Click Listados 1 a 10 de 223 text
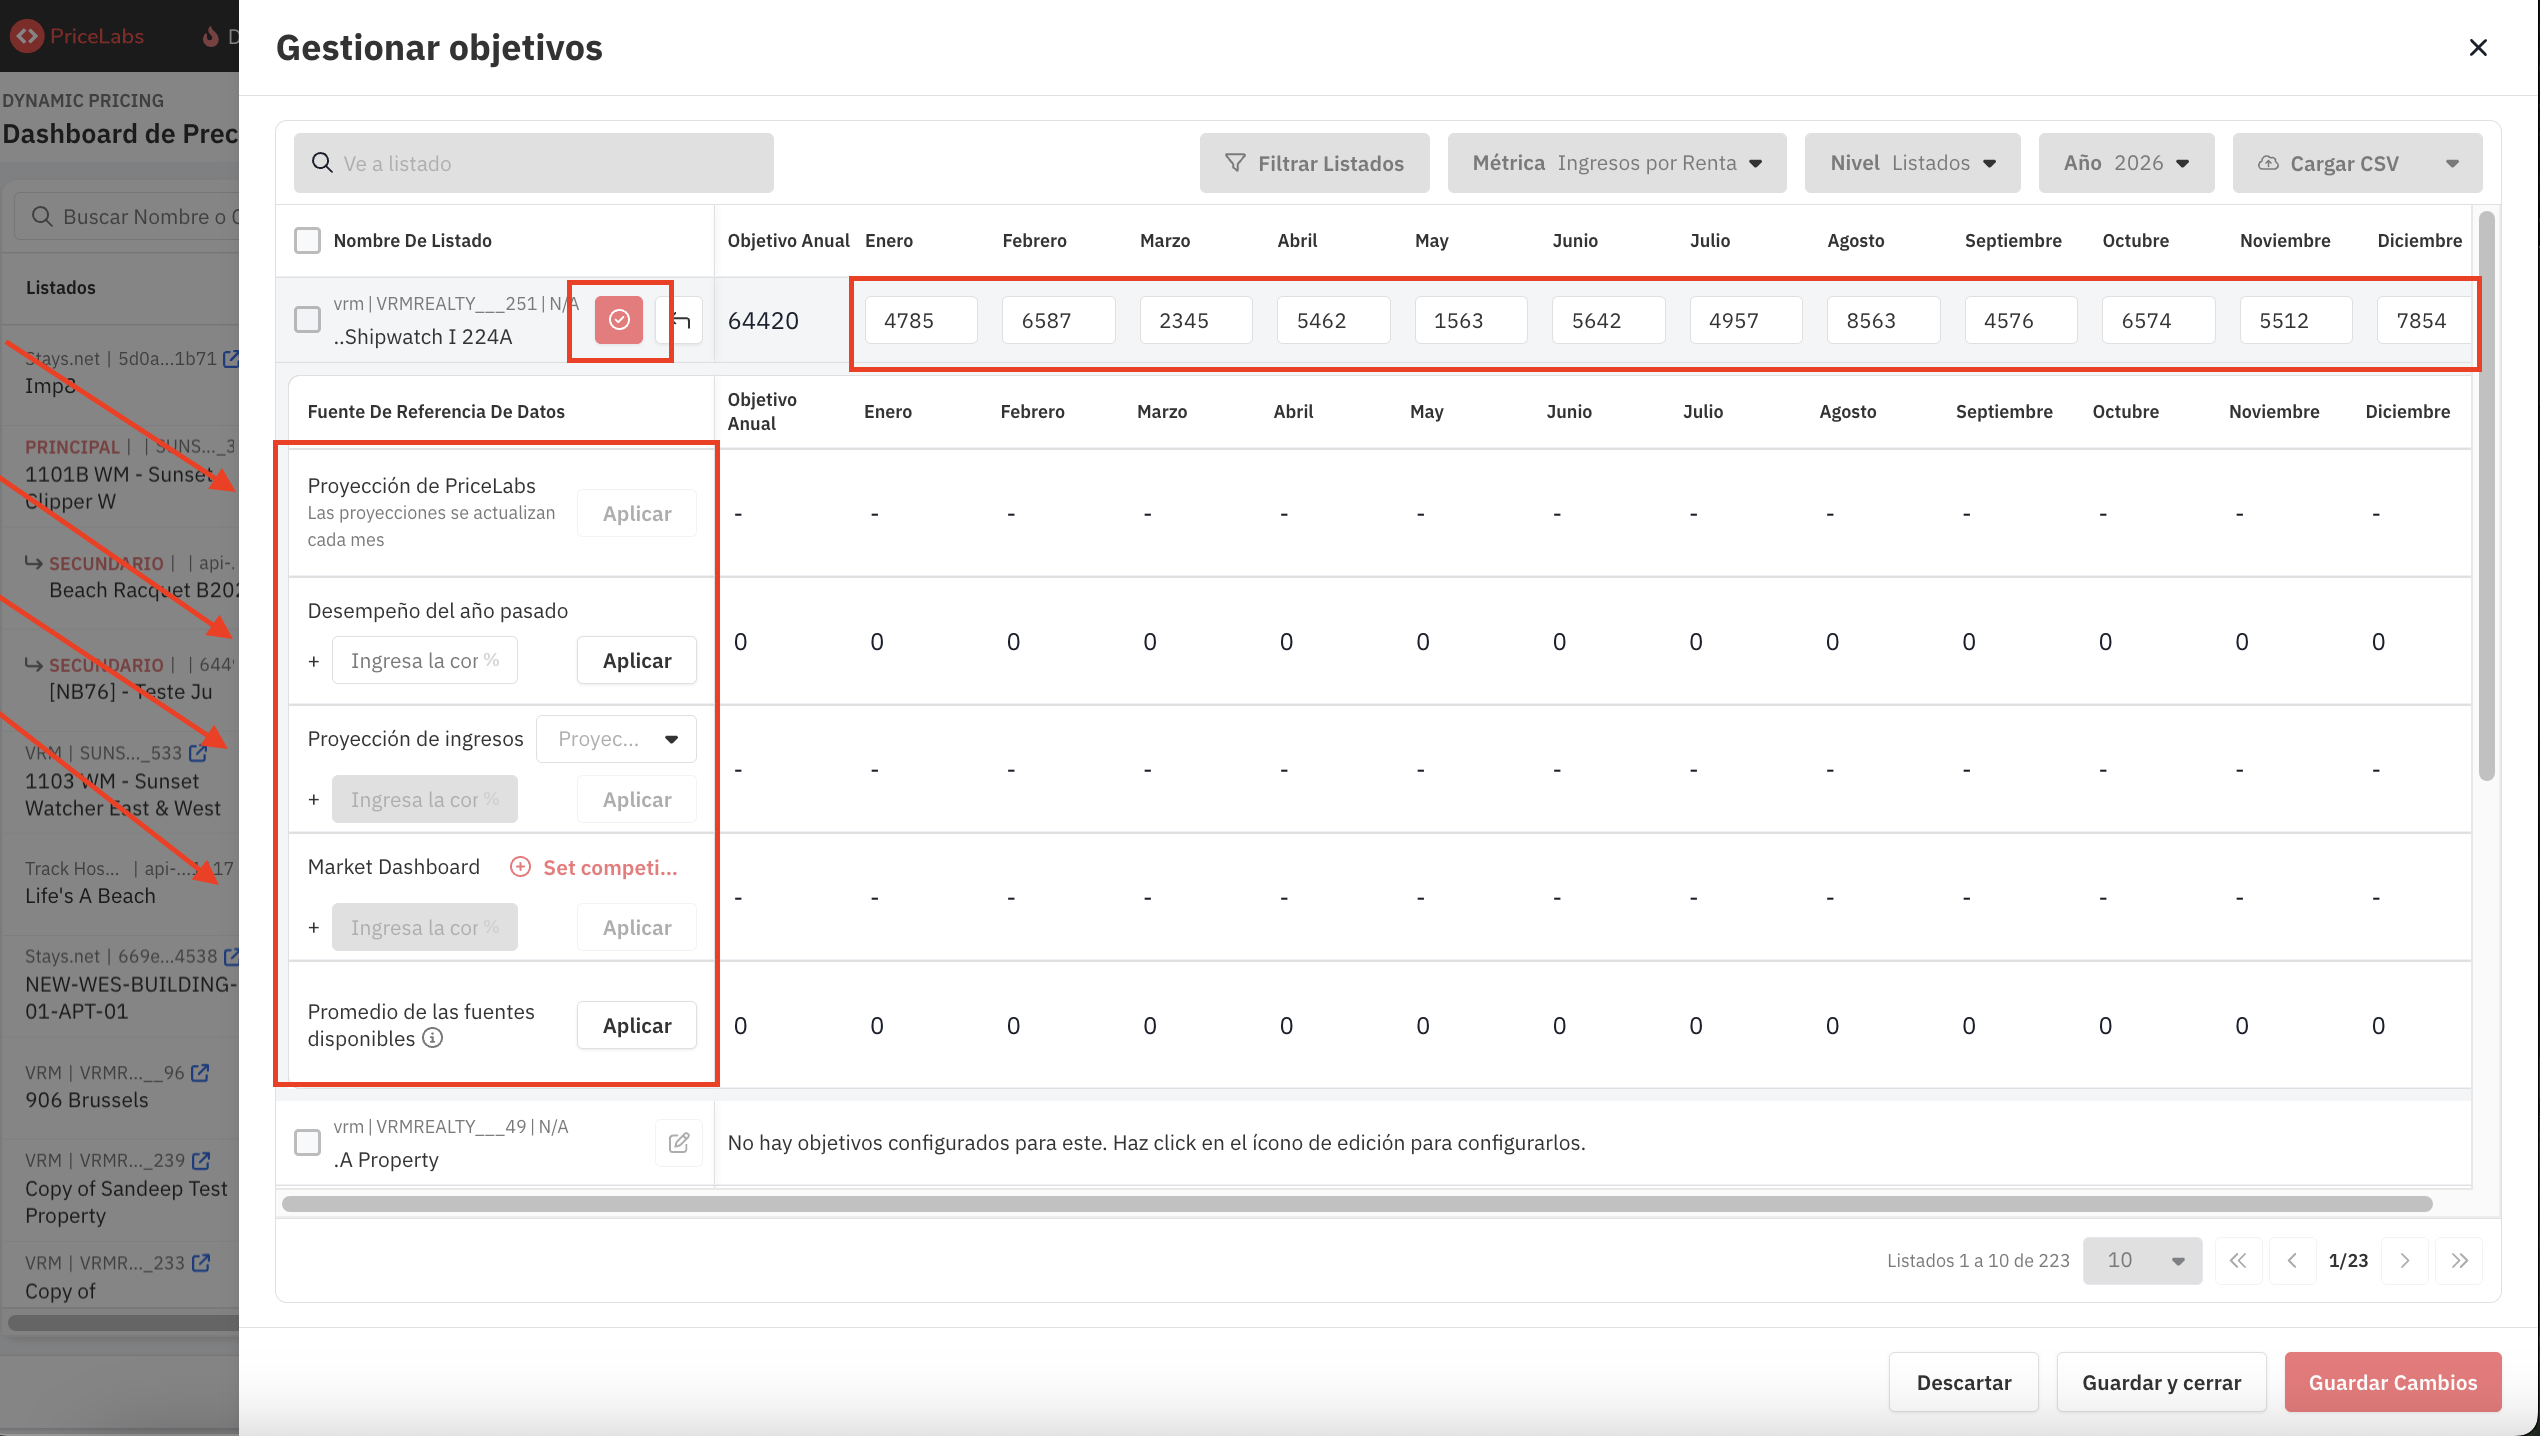 [1978, 1260]
